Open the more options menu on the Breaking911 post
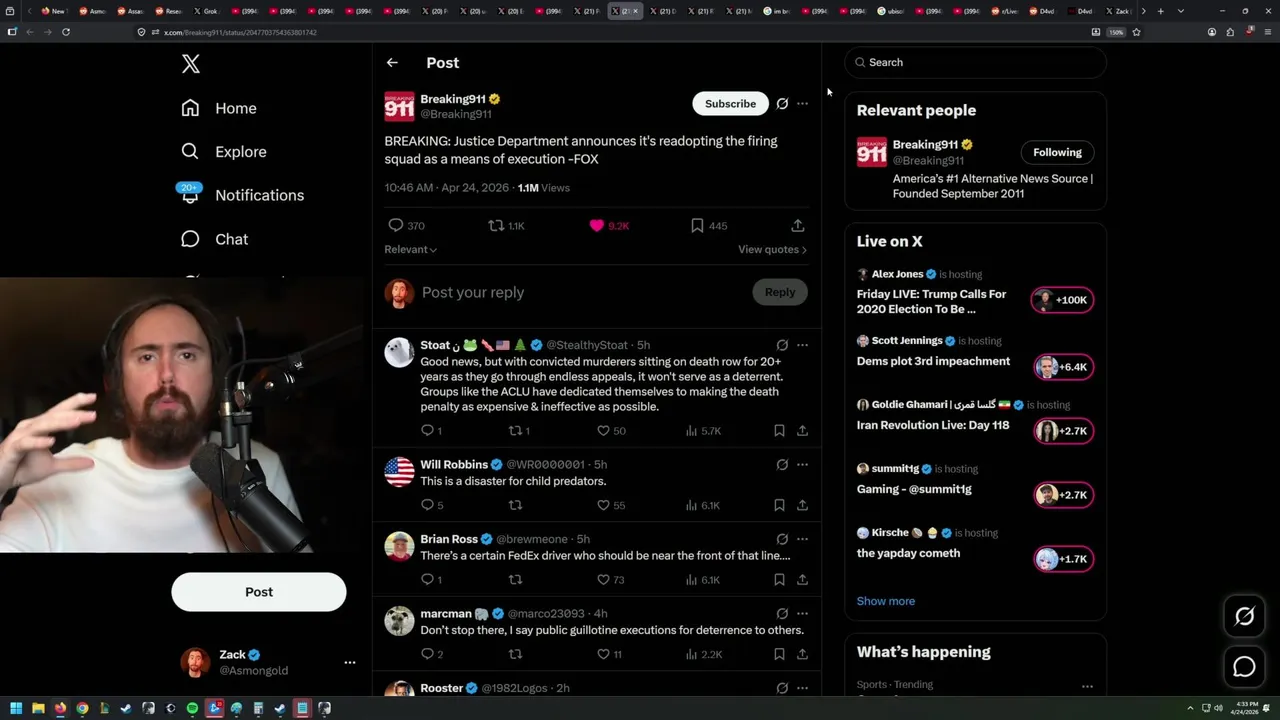Screen dimensions: 1280x720 [x=802, y=103]
